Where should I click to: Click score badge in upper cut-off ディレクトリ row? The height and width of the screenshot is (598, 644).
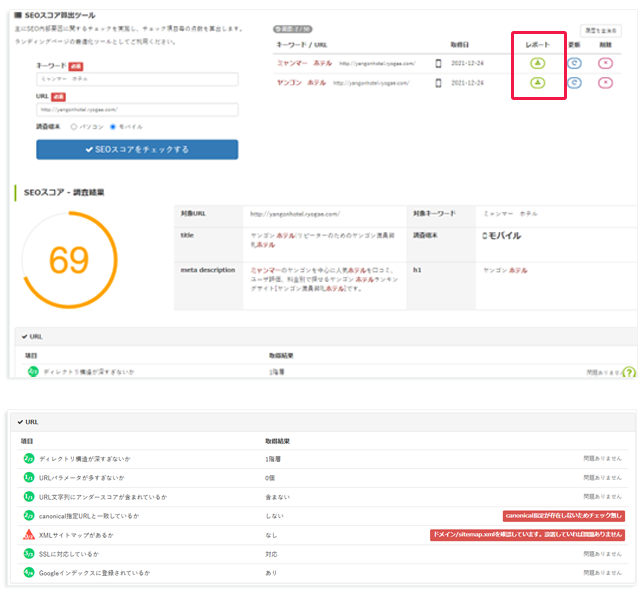click(x=33, y=371)
